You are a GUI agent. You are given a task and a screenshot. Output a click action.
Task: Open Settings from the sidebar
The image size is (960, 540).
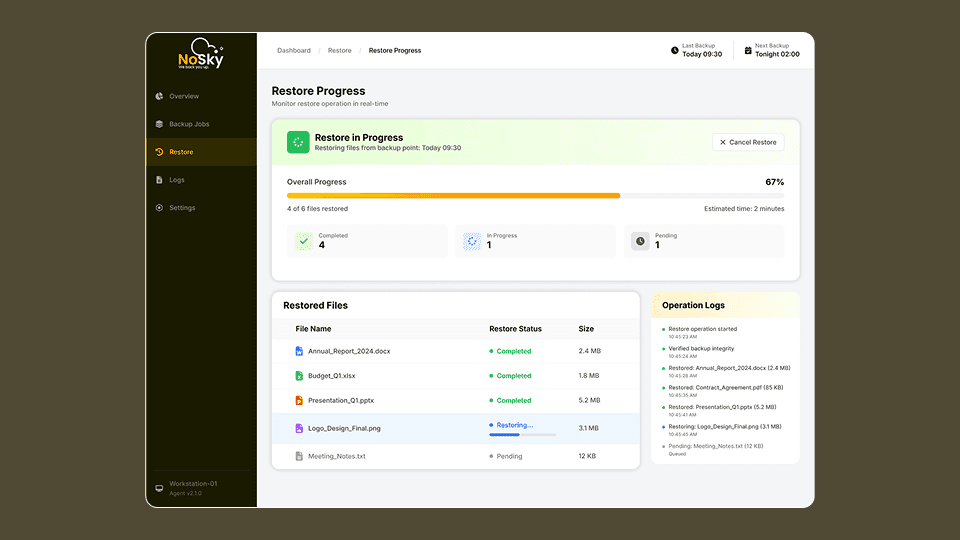pos(181,208)
